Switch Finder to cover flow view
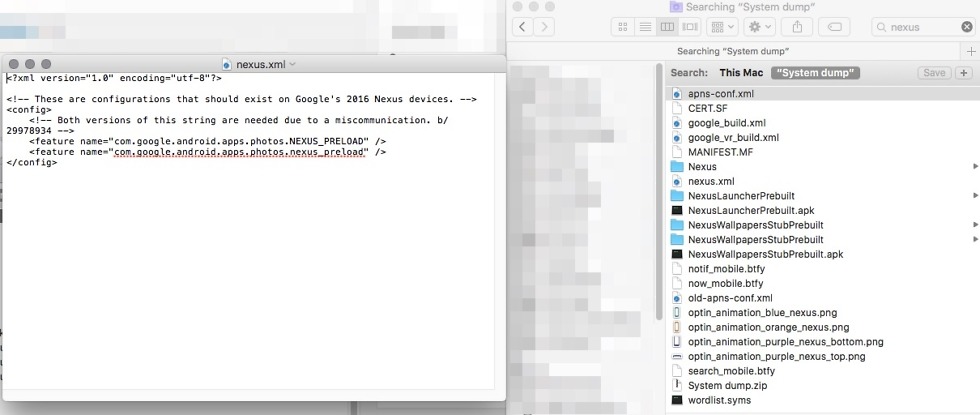 point(690,27)
